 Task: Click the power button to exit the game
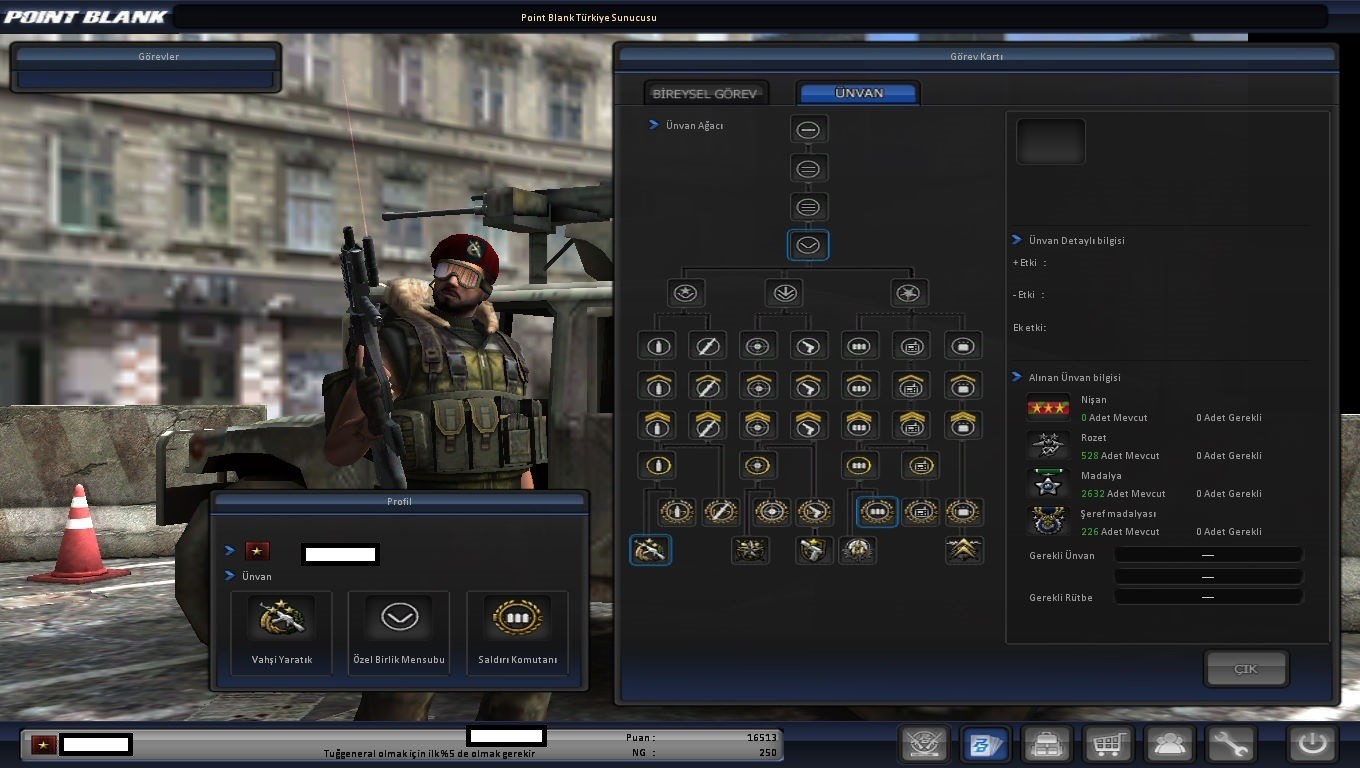point(1312,744)
